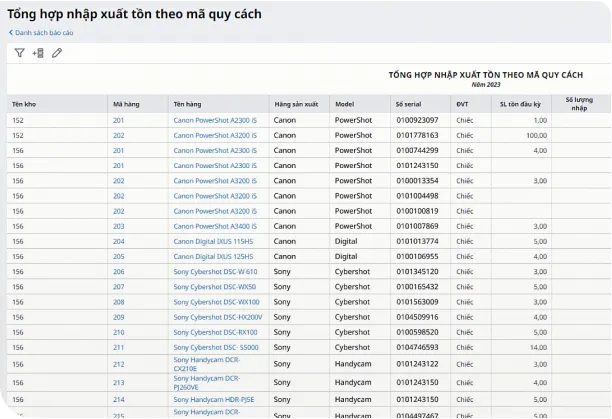Open Canon PowerShot A3400 IS item
The image size is (612, 419).
coord(215,226)
